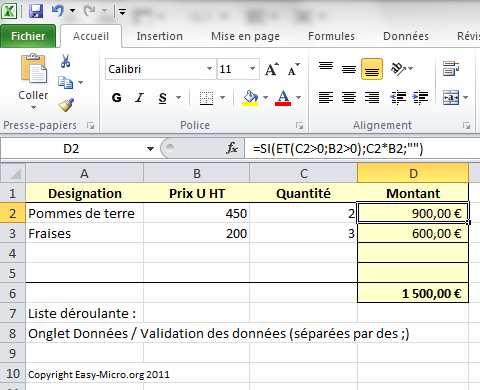Open the Name Box dropdown arrow
This screenshot has height=390, width=480.
coord(150,149)
